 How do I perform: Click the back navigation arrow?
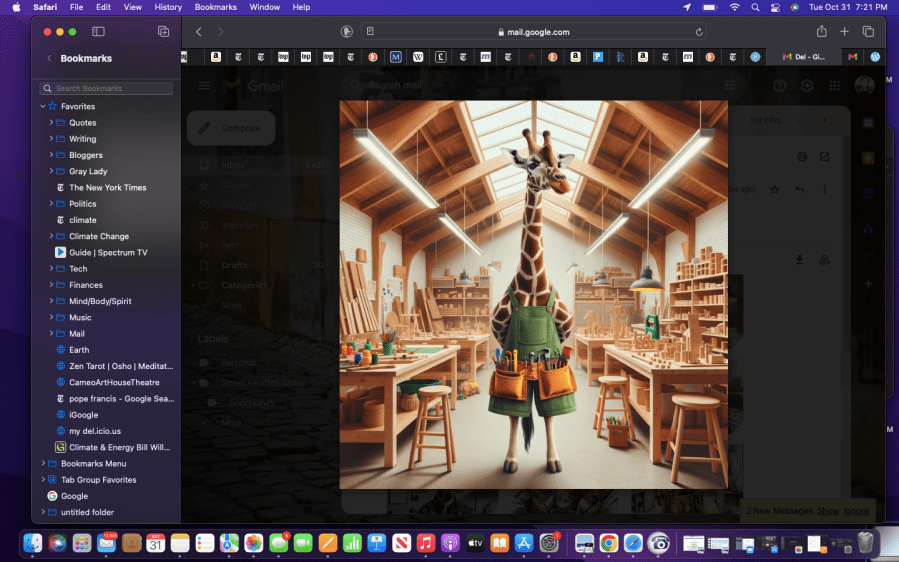pos(199,32)
